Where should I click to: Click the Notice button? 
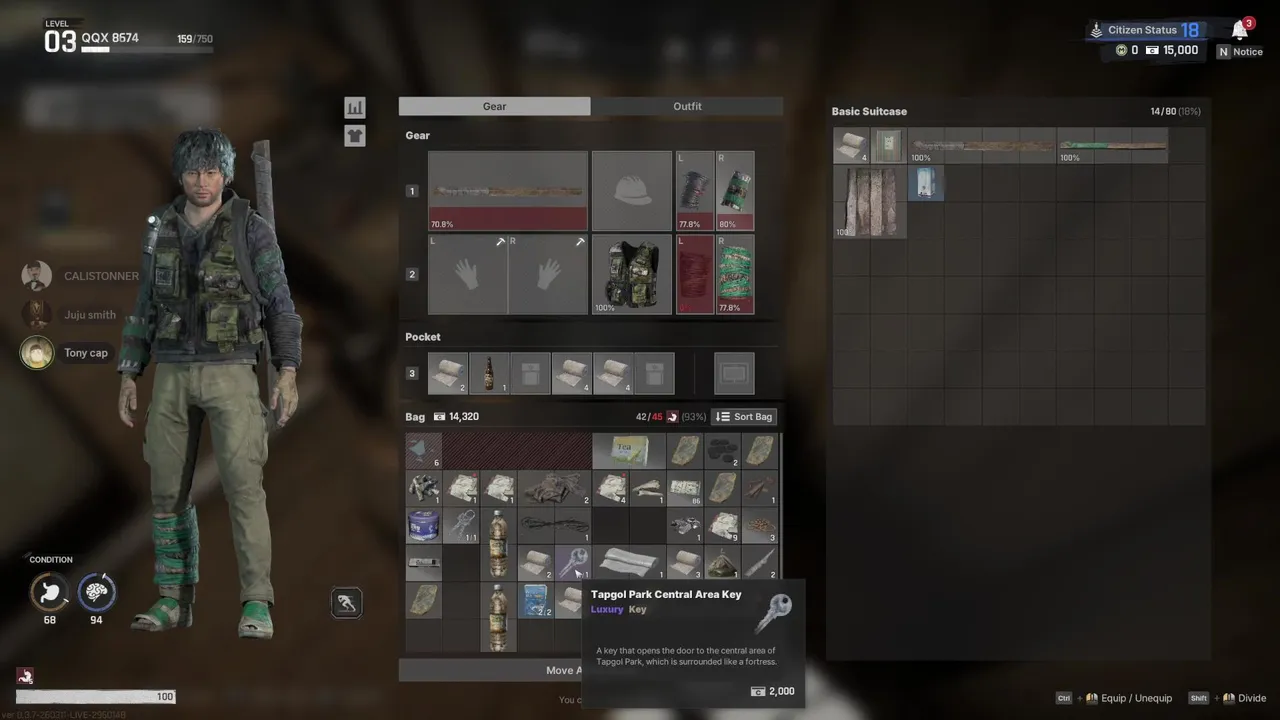click(x=1240, y=52)
